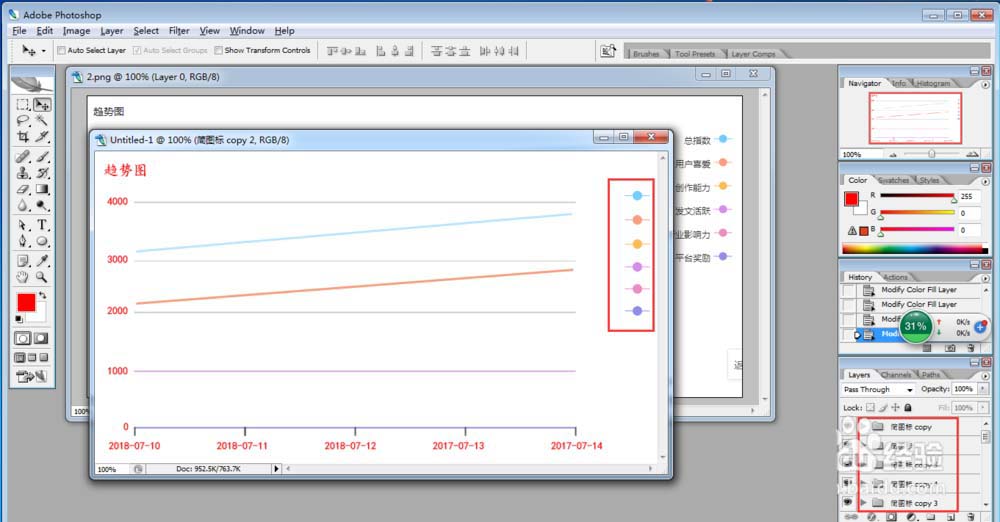Enable the Auto Select Layer checkbox
This screenshot has height=522, width=1000.
point(61,50)
